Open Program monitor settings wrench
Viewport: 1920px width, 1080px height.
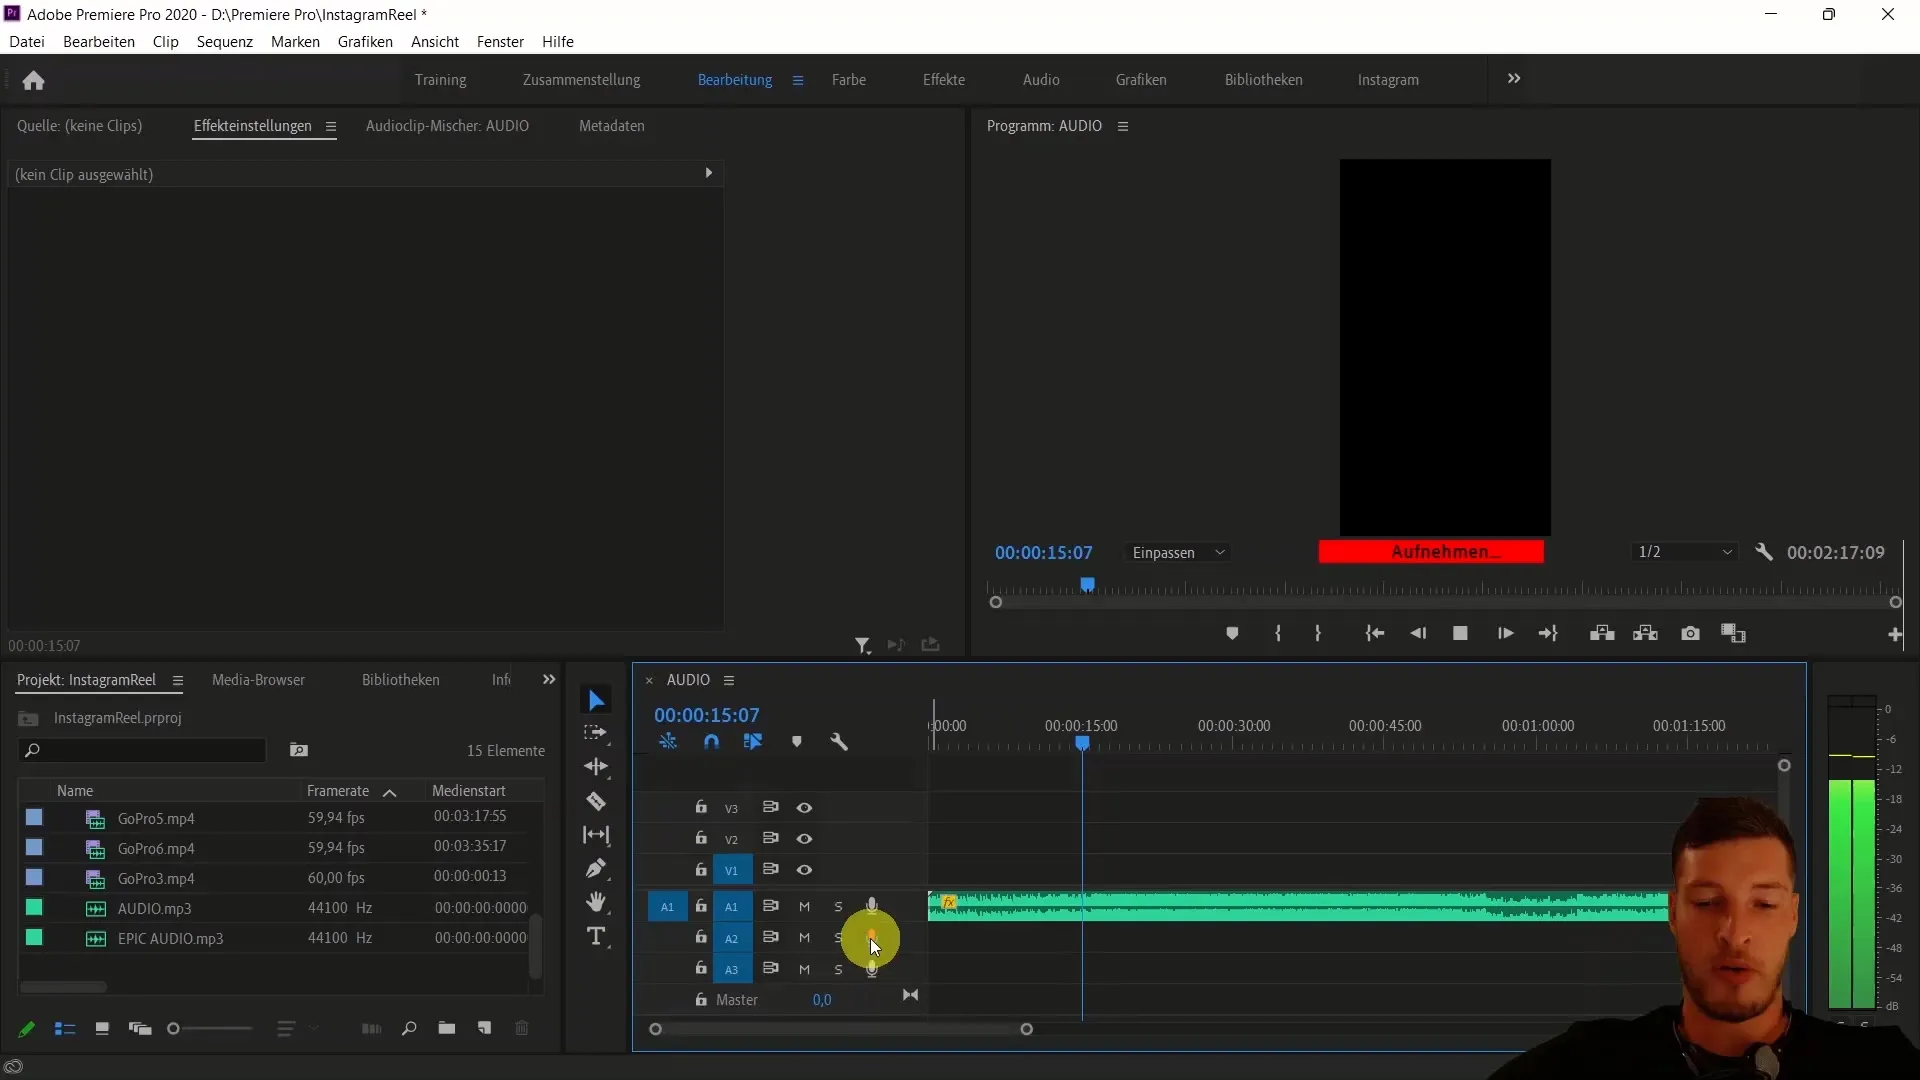coord(1764,552)
